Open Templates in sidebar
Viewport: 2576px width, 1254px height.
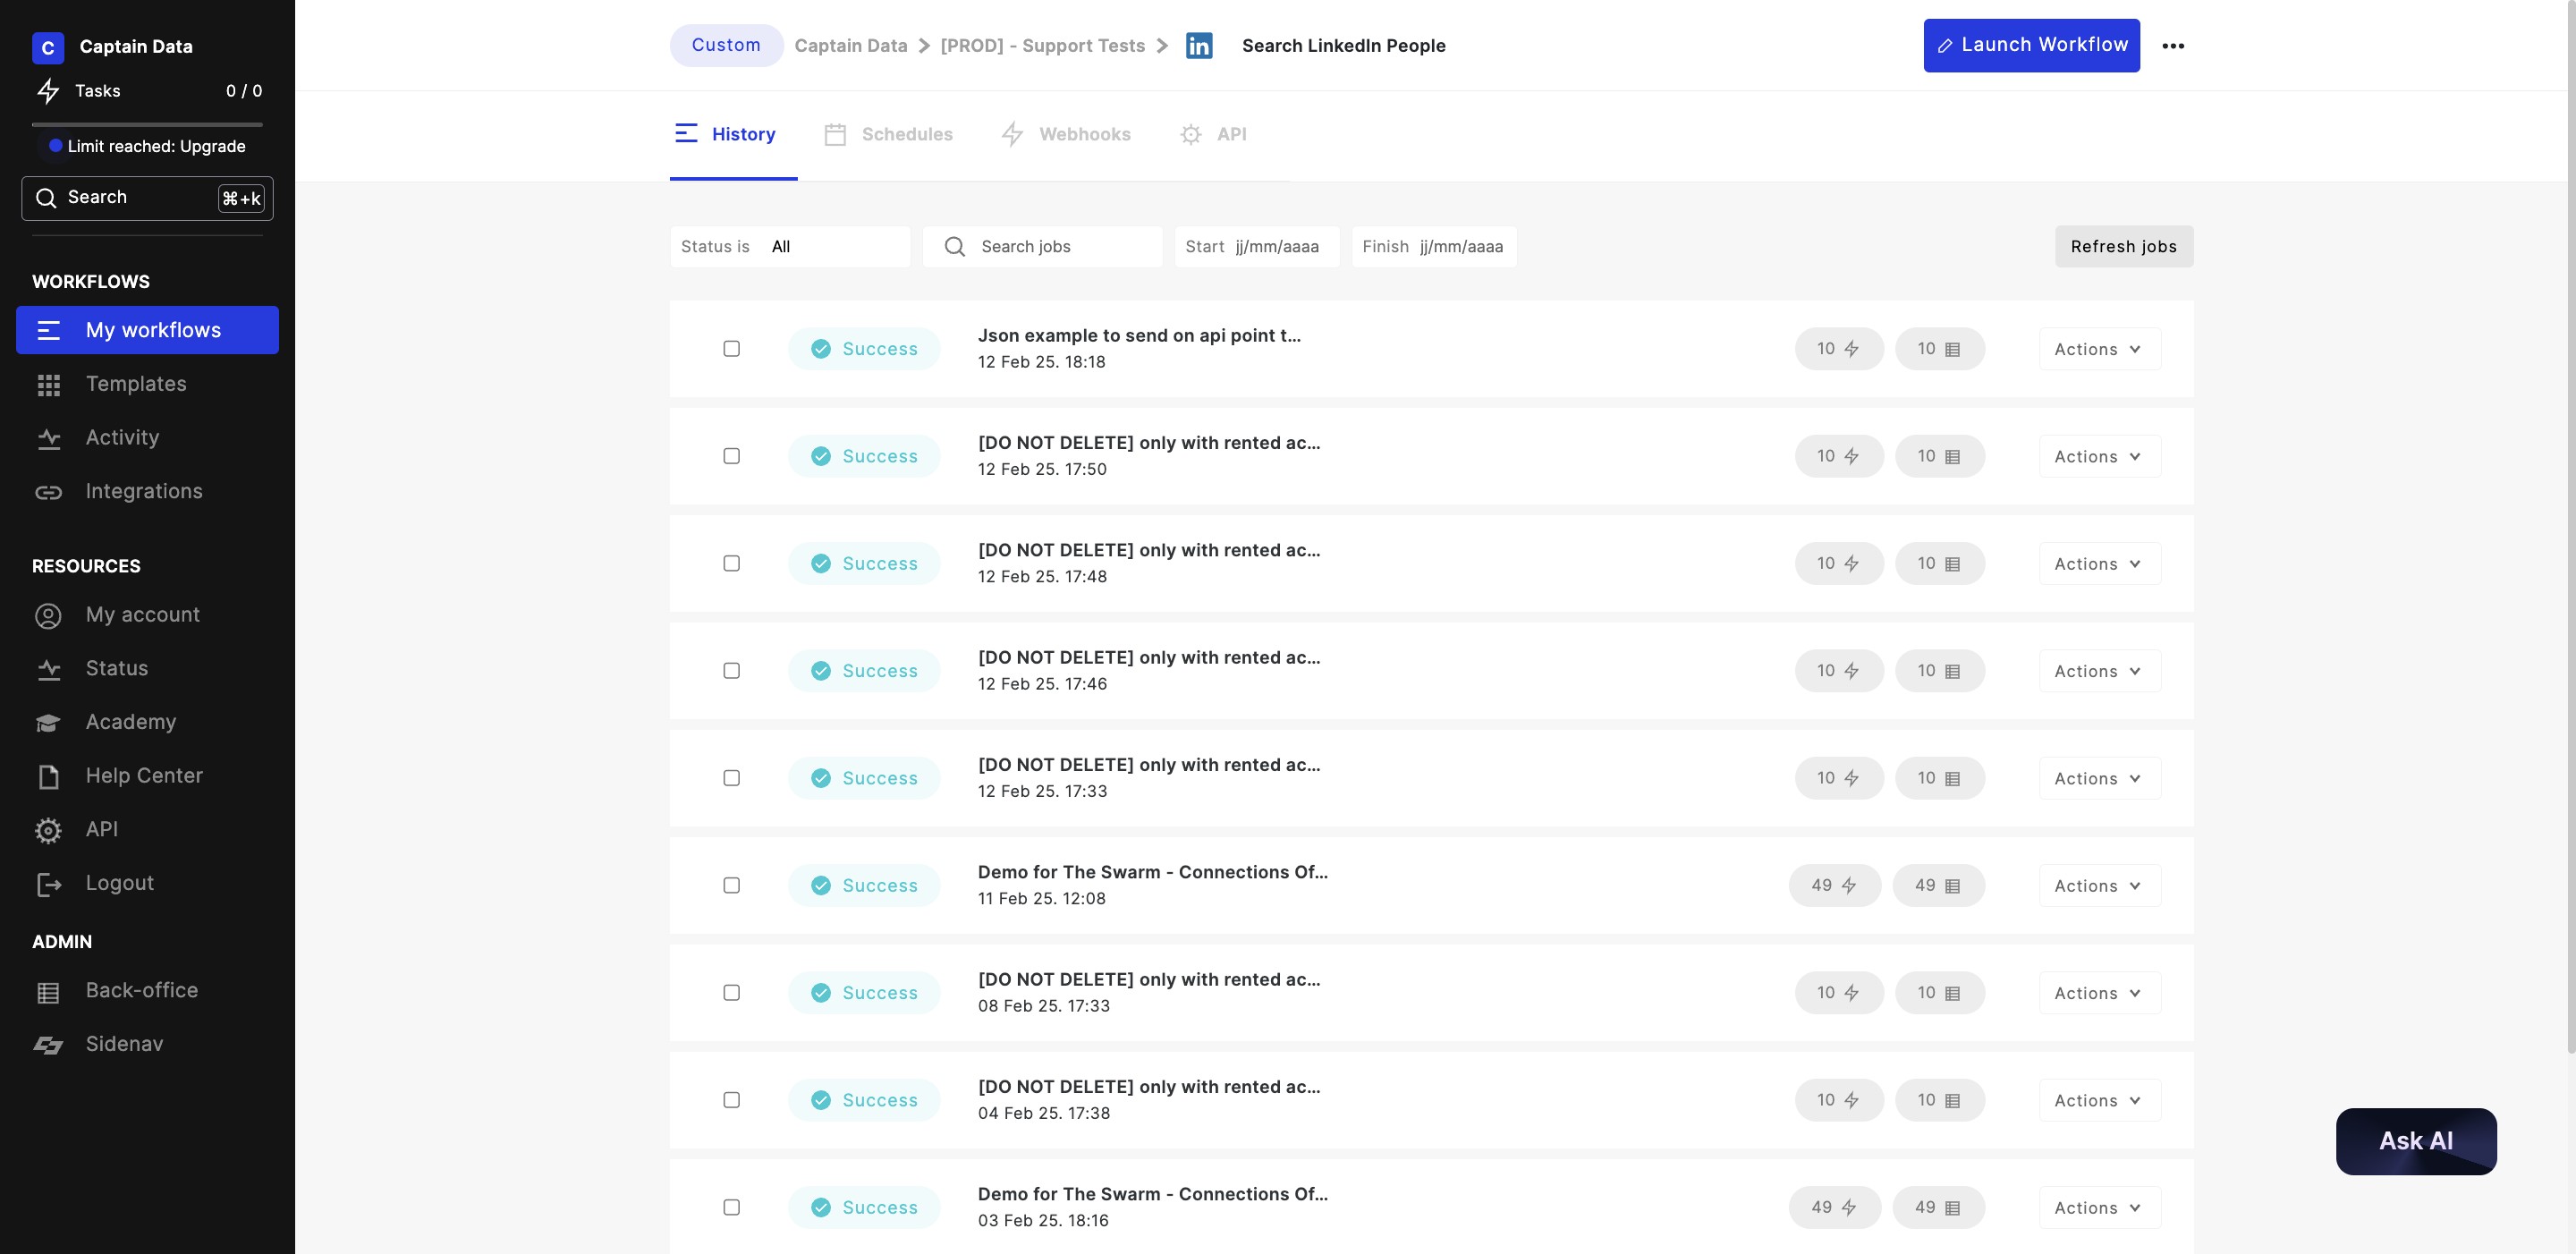pos(147,384)
